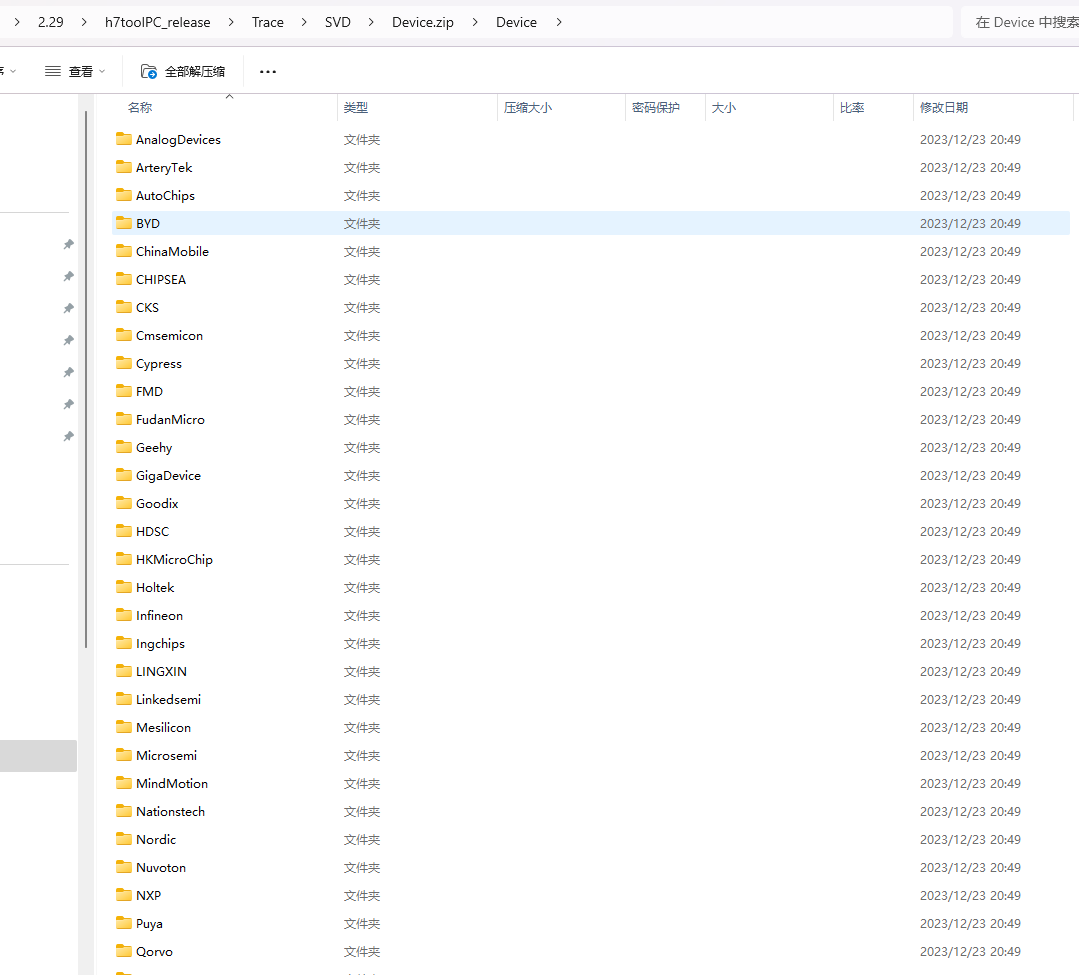Click the Infineon folder icon

tap(124, 615)
